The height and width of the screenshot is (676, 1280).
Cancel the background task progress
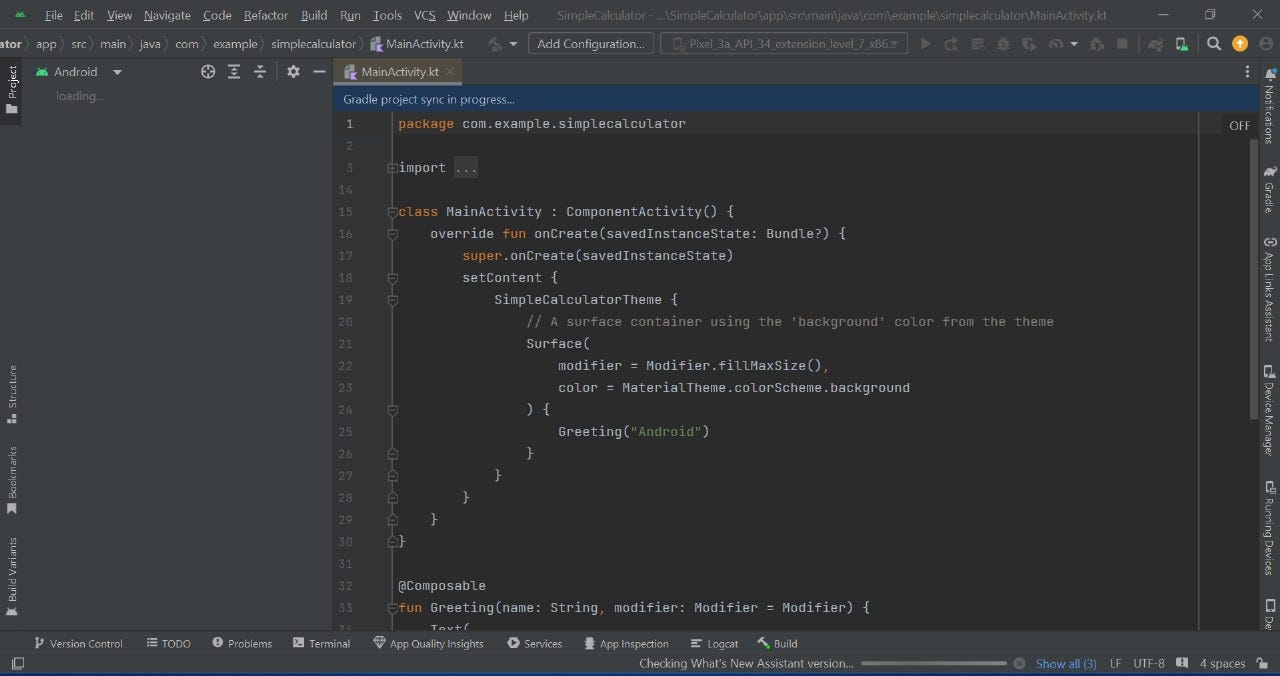point(1019,663)
